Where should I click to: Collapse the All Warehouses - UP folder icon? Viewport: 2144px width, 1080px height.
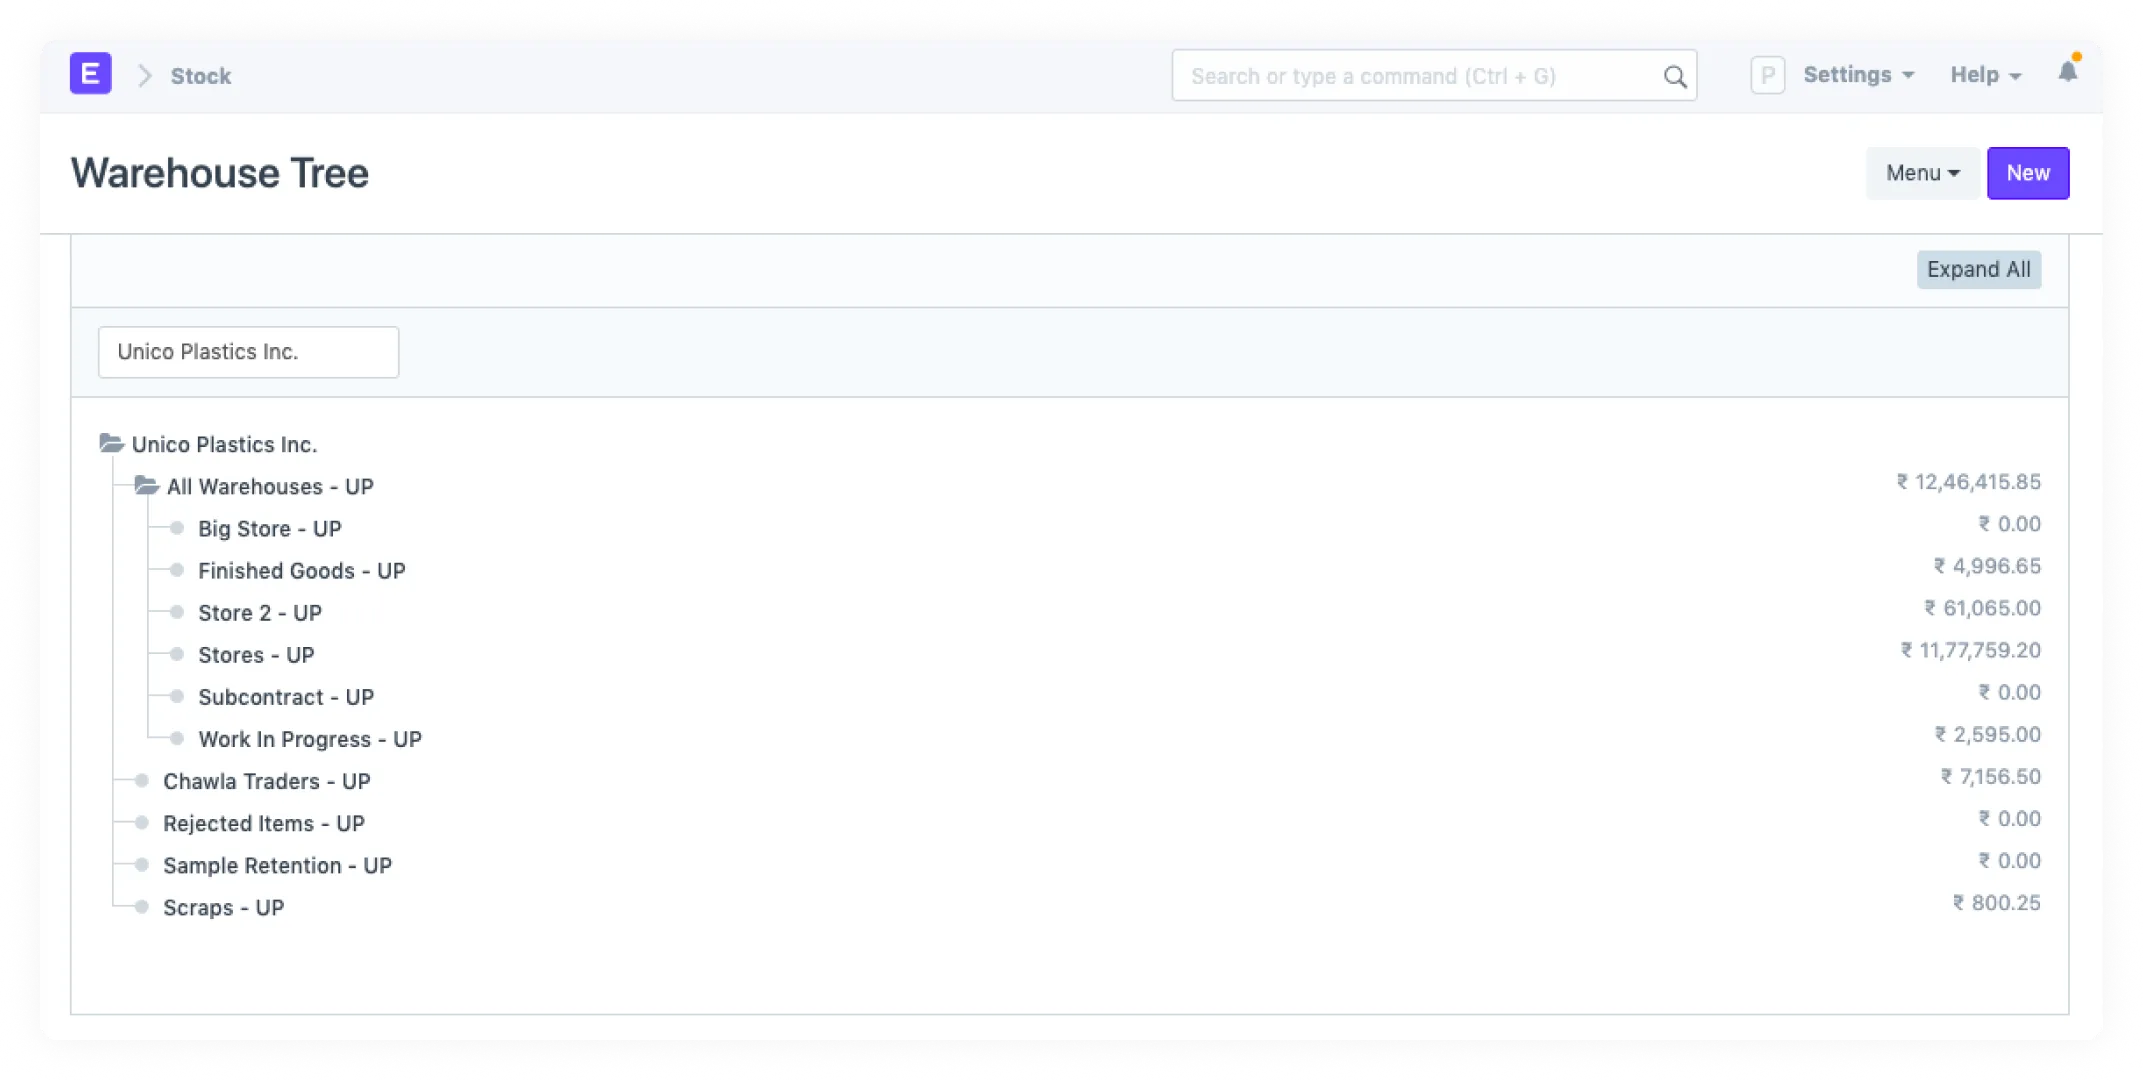pos(147,486)
